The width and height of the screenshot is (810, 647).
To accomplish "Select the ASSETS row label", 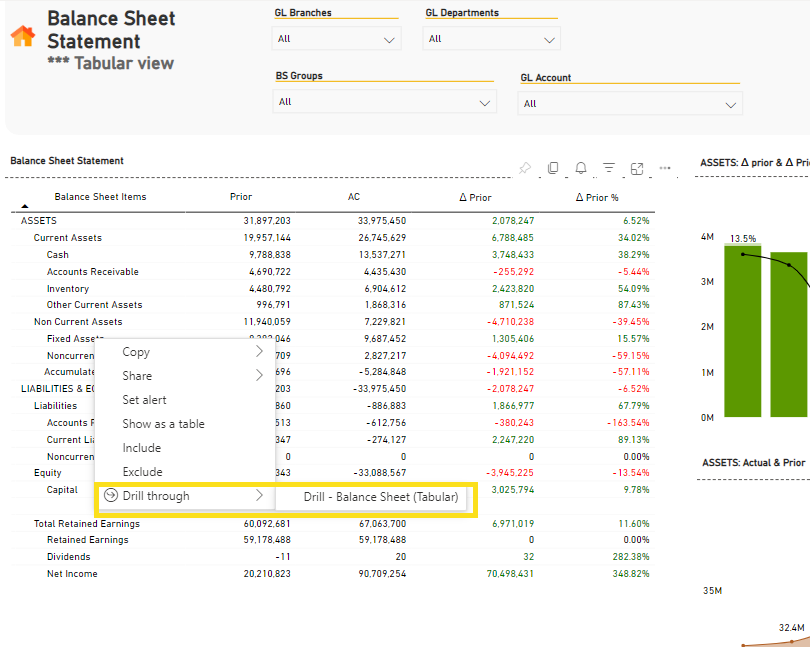I will pos(39,221).
